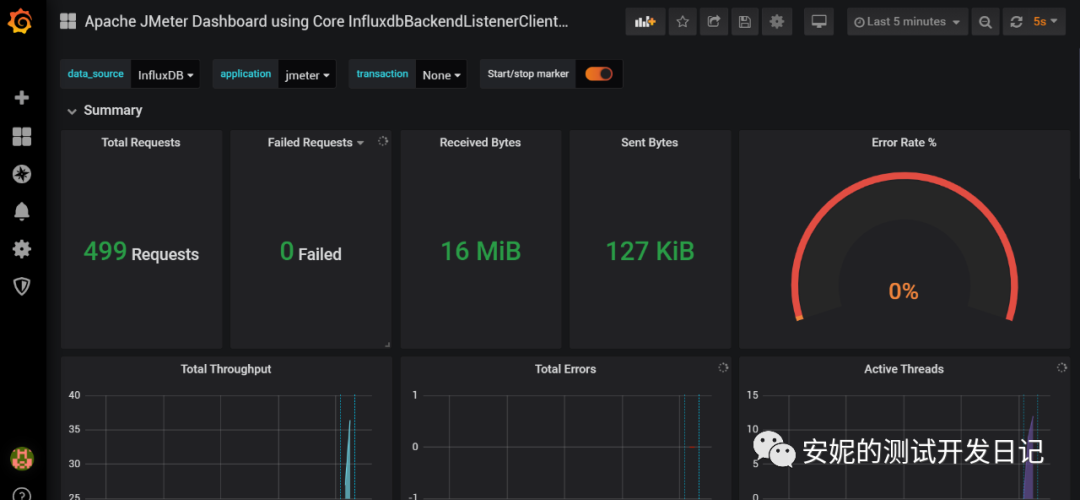
Task: Click the 499 Requests value
Action: (x=141, y=252)
